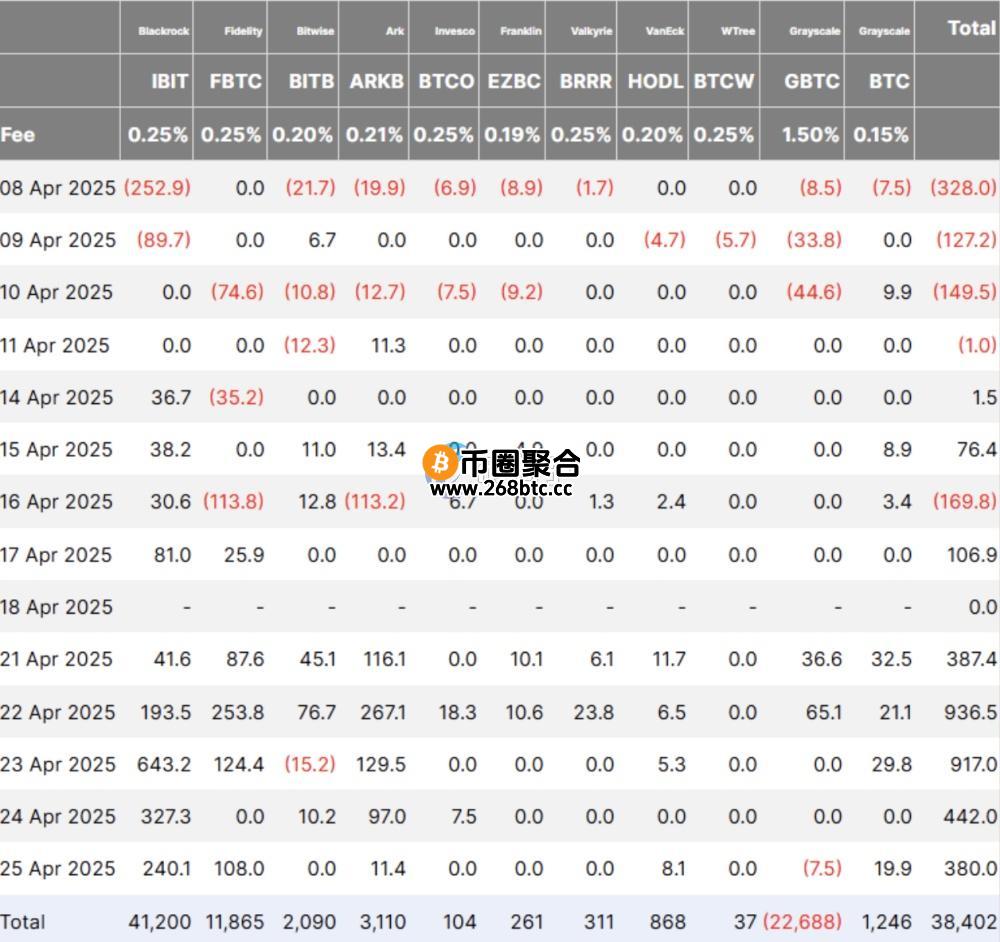Select the 14 Apr 2025 date row
Image resolution: width=1000 pixels, height=942 pixels.
coord(57,398)
